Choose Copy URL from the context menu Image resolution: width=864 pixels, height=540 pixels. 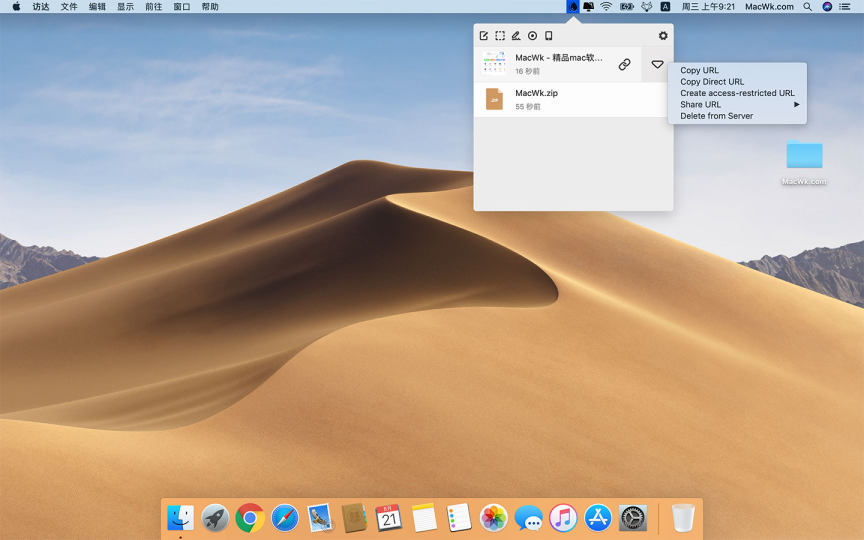(700, 71)
